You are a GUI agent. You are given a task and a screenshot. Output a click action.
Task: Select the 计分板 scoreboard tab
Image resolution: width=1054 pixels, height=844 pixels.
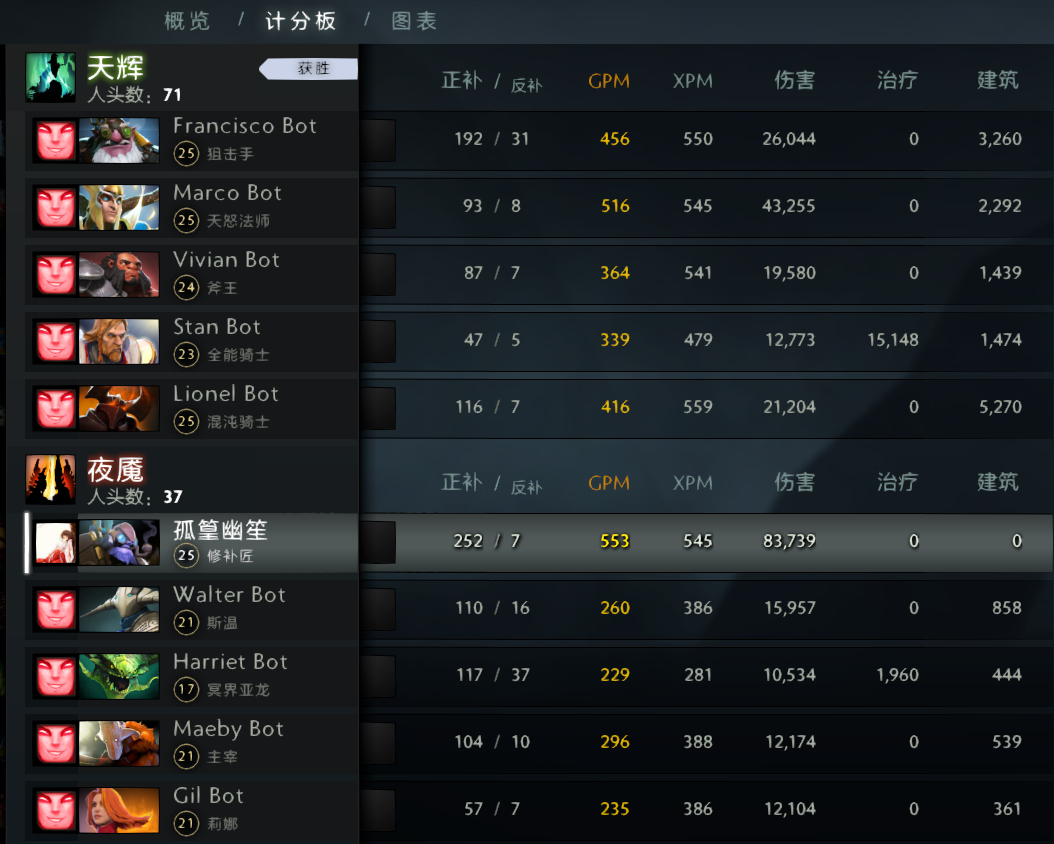300,21
